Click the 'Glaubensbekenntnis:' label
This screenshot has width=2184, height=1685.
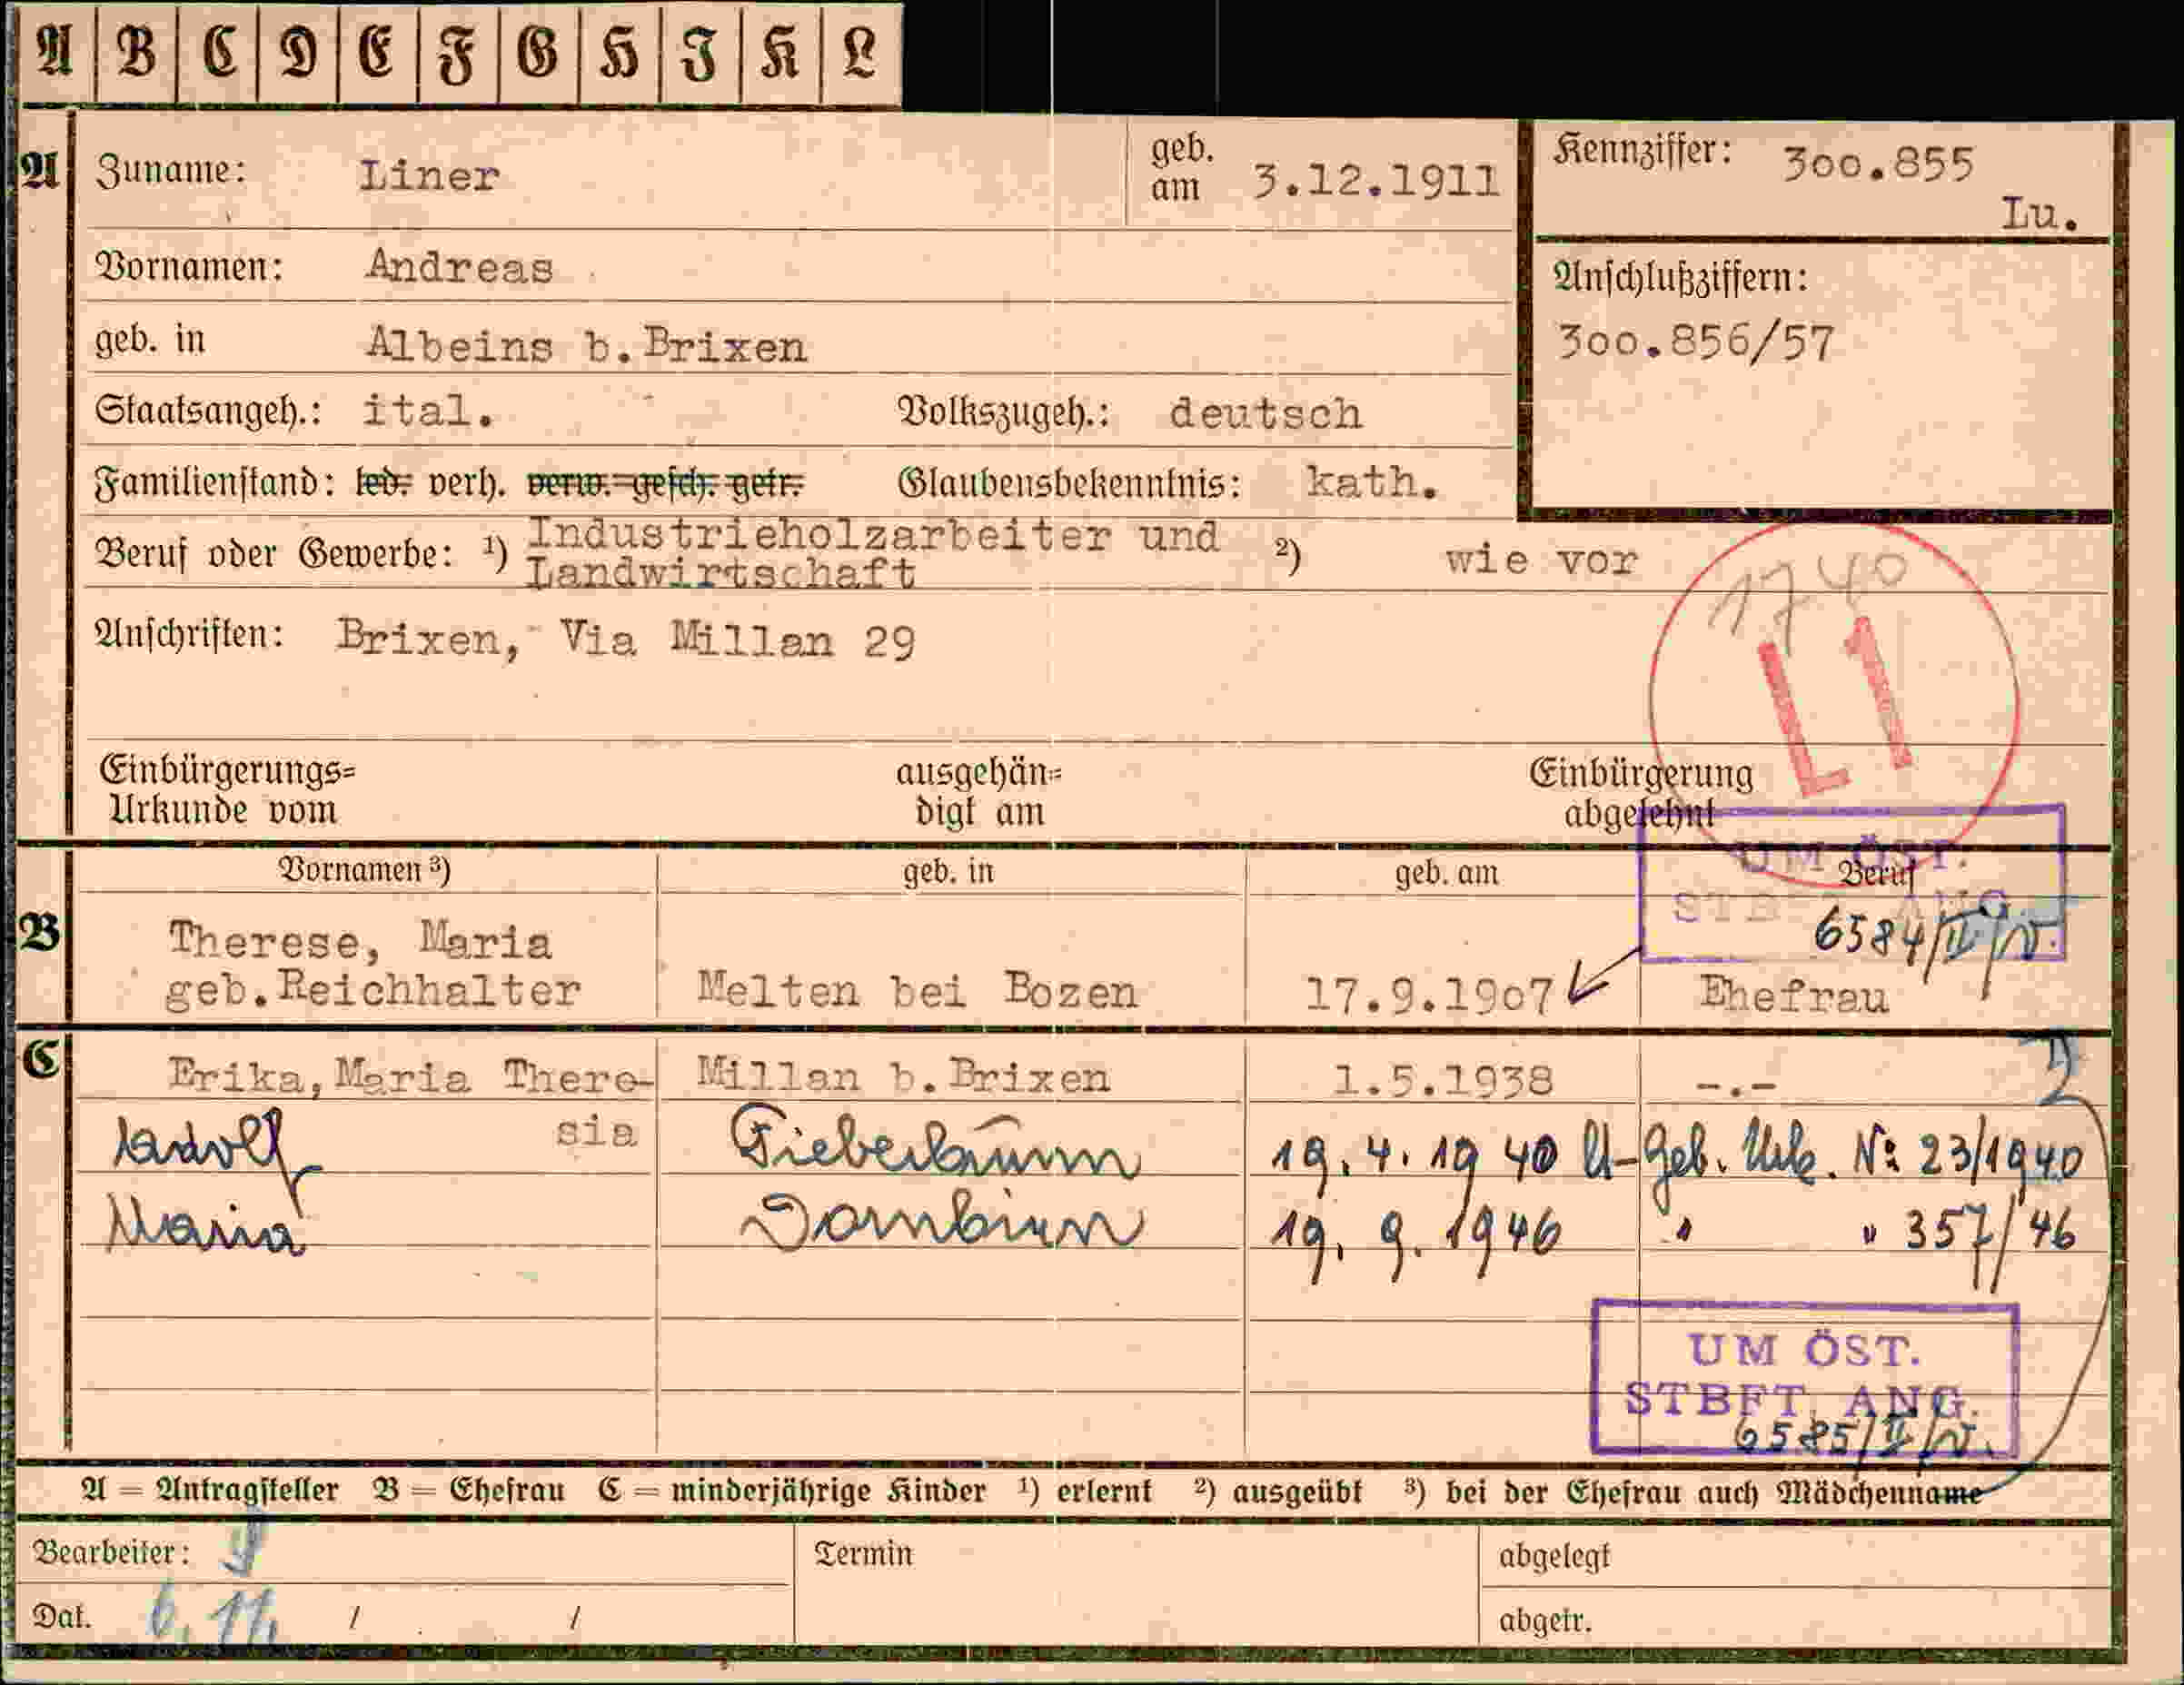(x=1069, y=484)
